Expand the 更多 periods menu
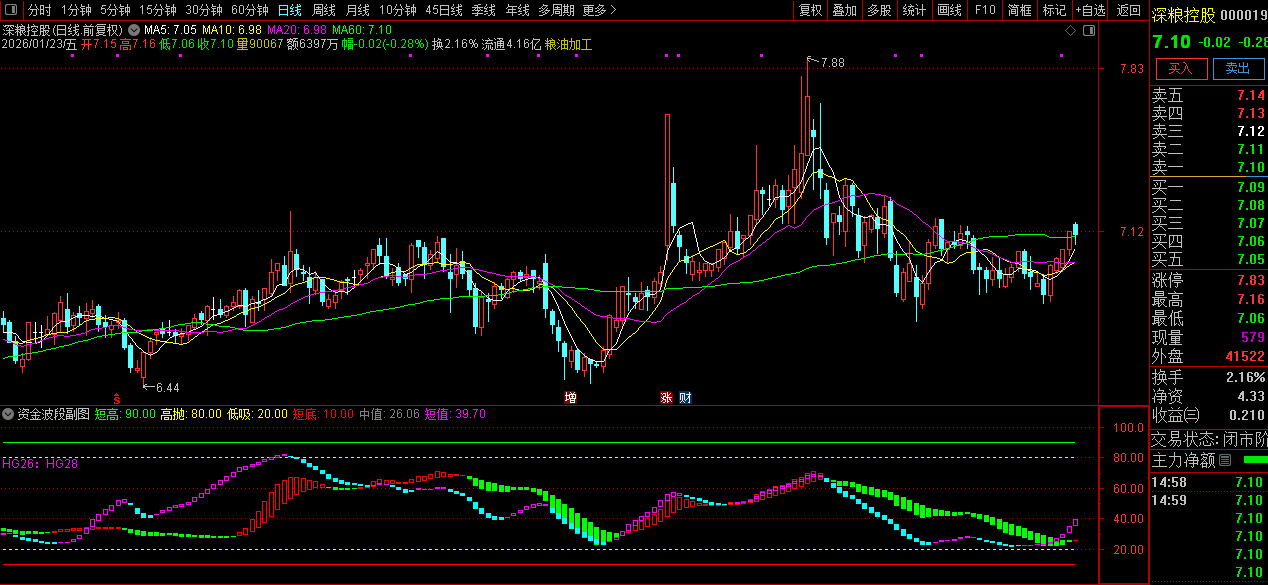This screenshot has width=1268, height=585. (599, 10)
